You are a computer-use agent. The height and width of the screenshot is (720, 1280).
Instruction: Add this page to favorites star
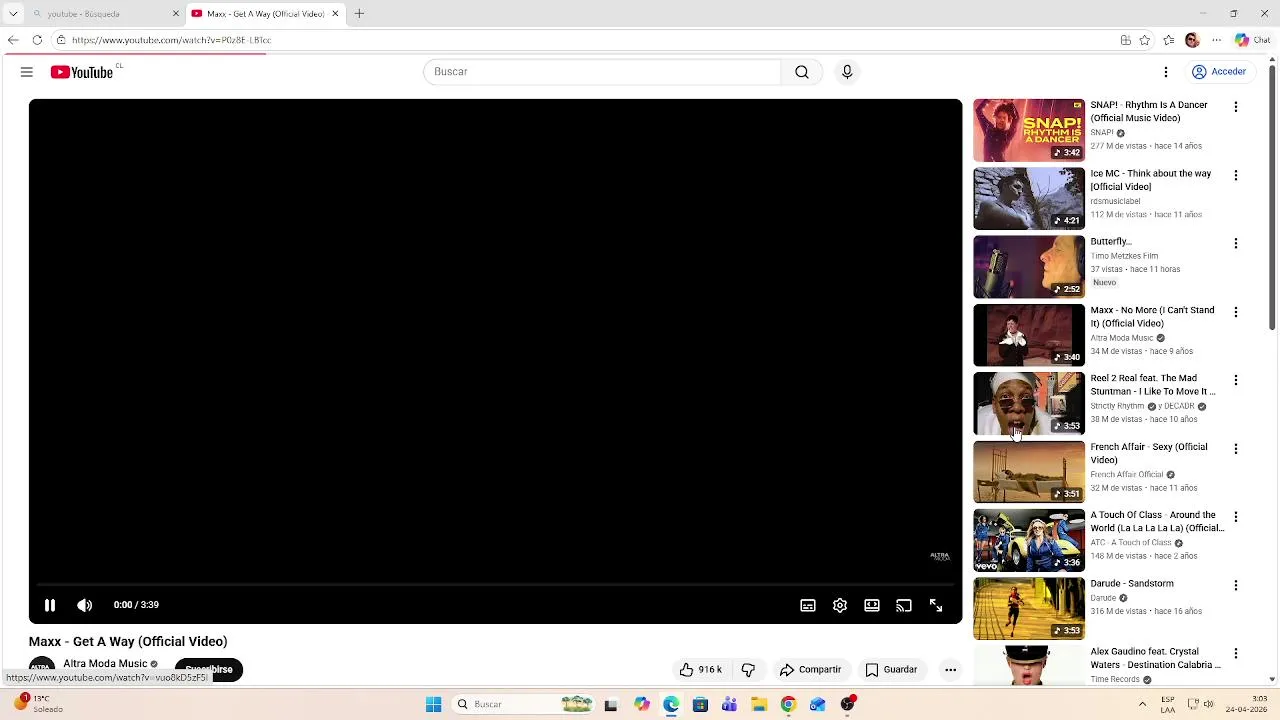pyautogui.click(x=1145, y=40)
